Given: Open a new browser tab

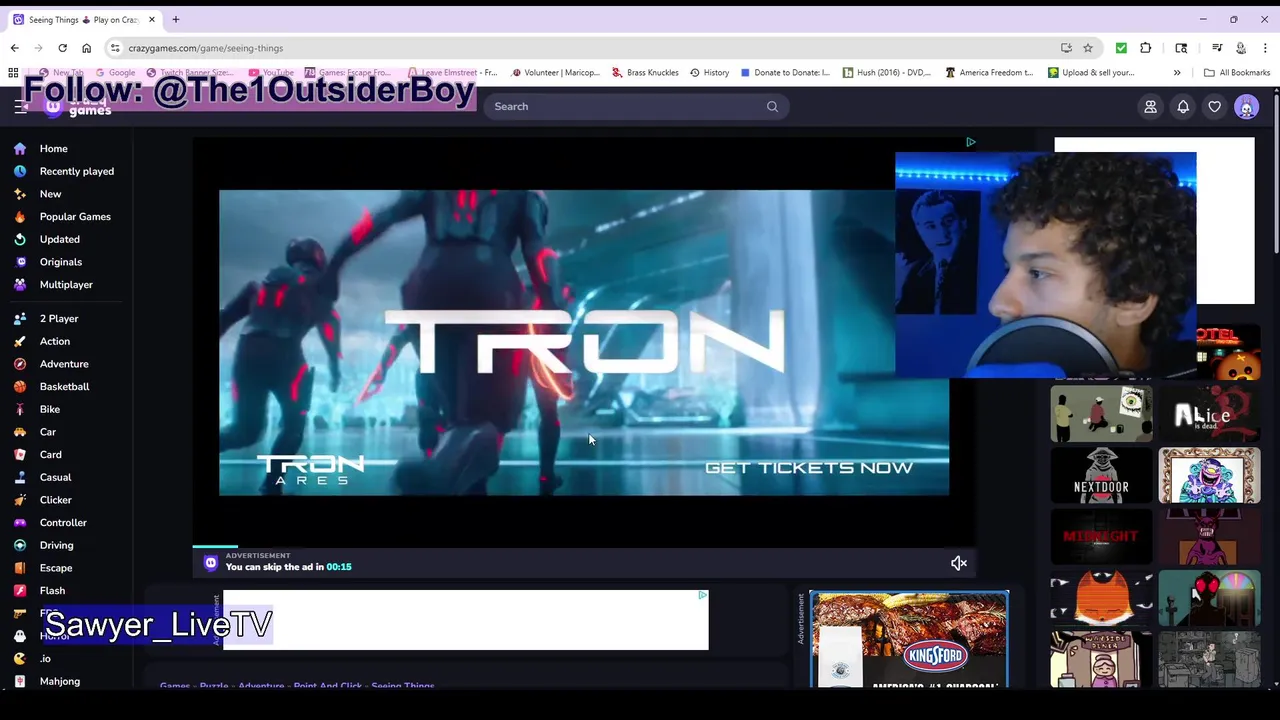Looking at the screenshot, I should click(176, 19).
